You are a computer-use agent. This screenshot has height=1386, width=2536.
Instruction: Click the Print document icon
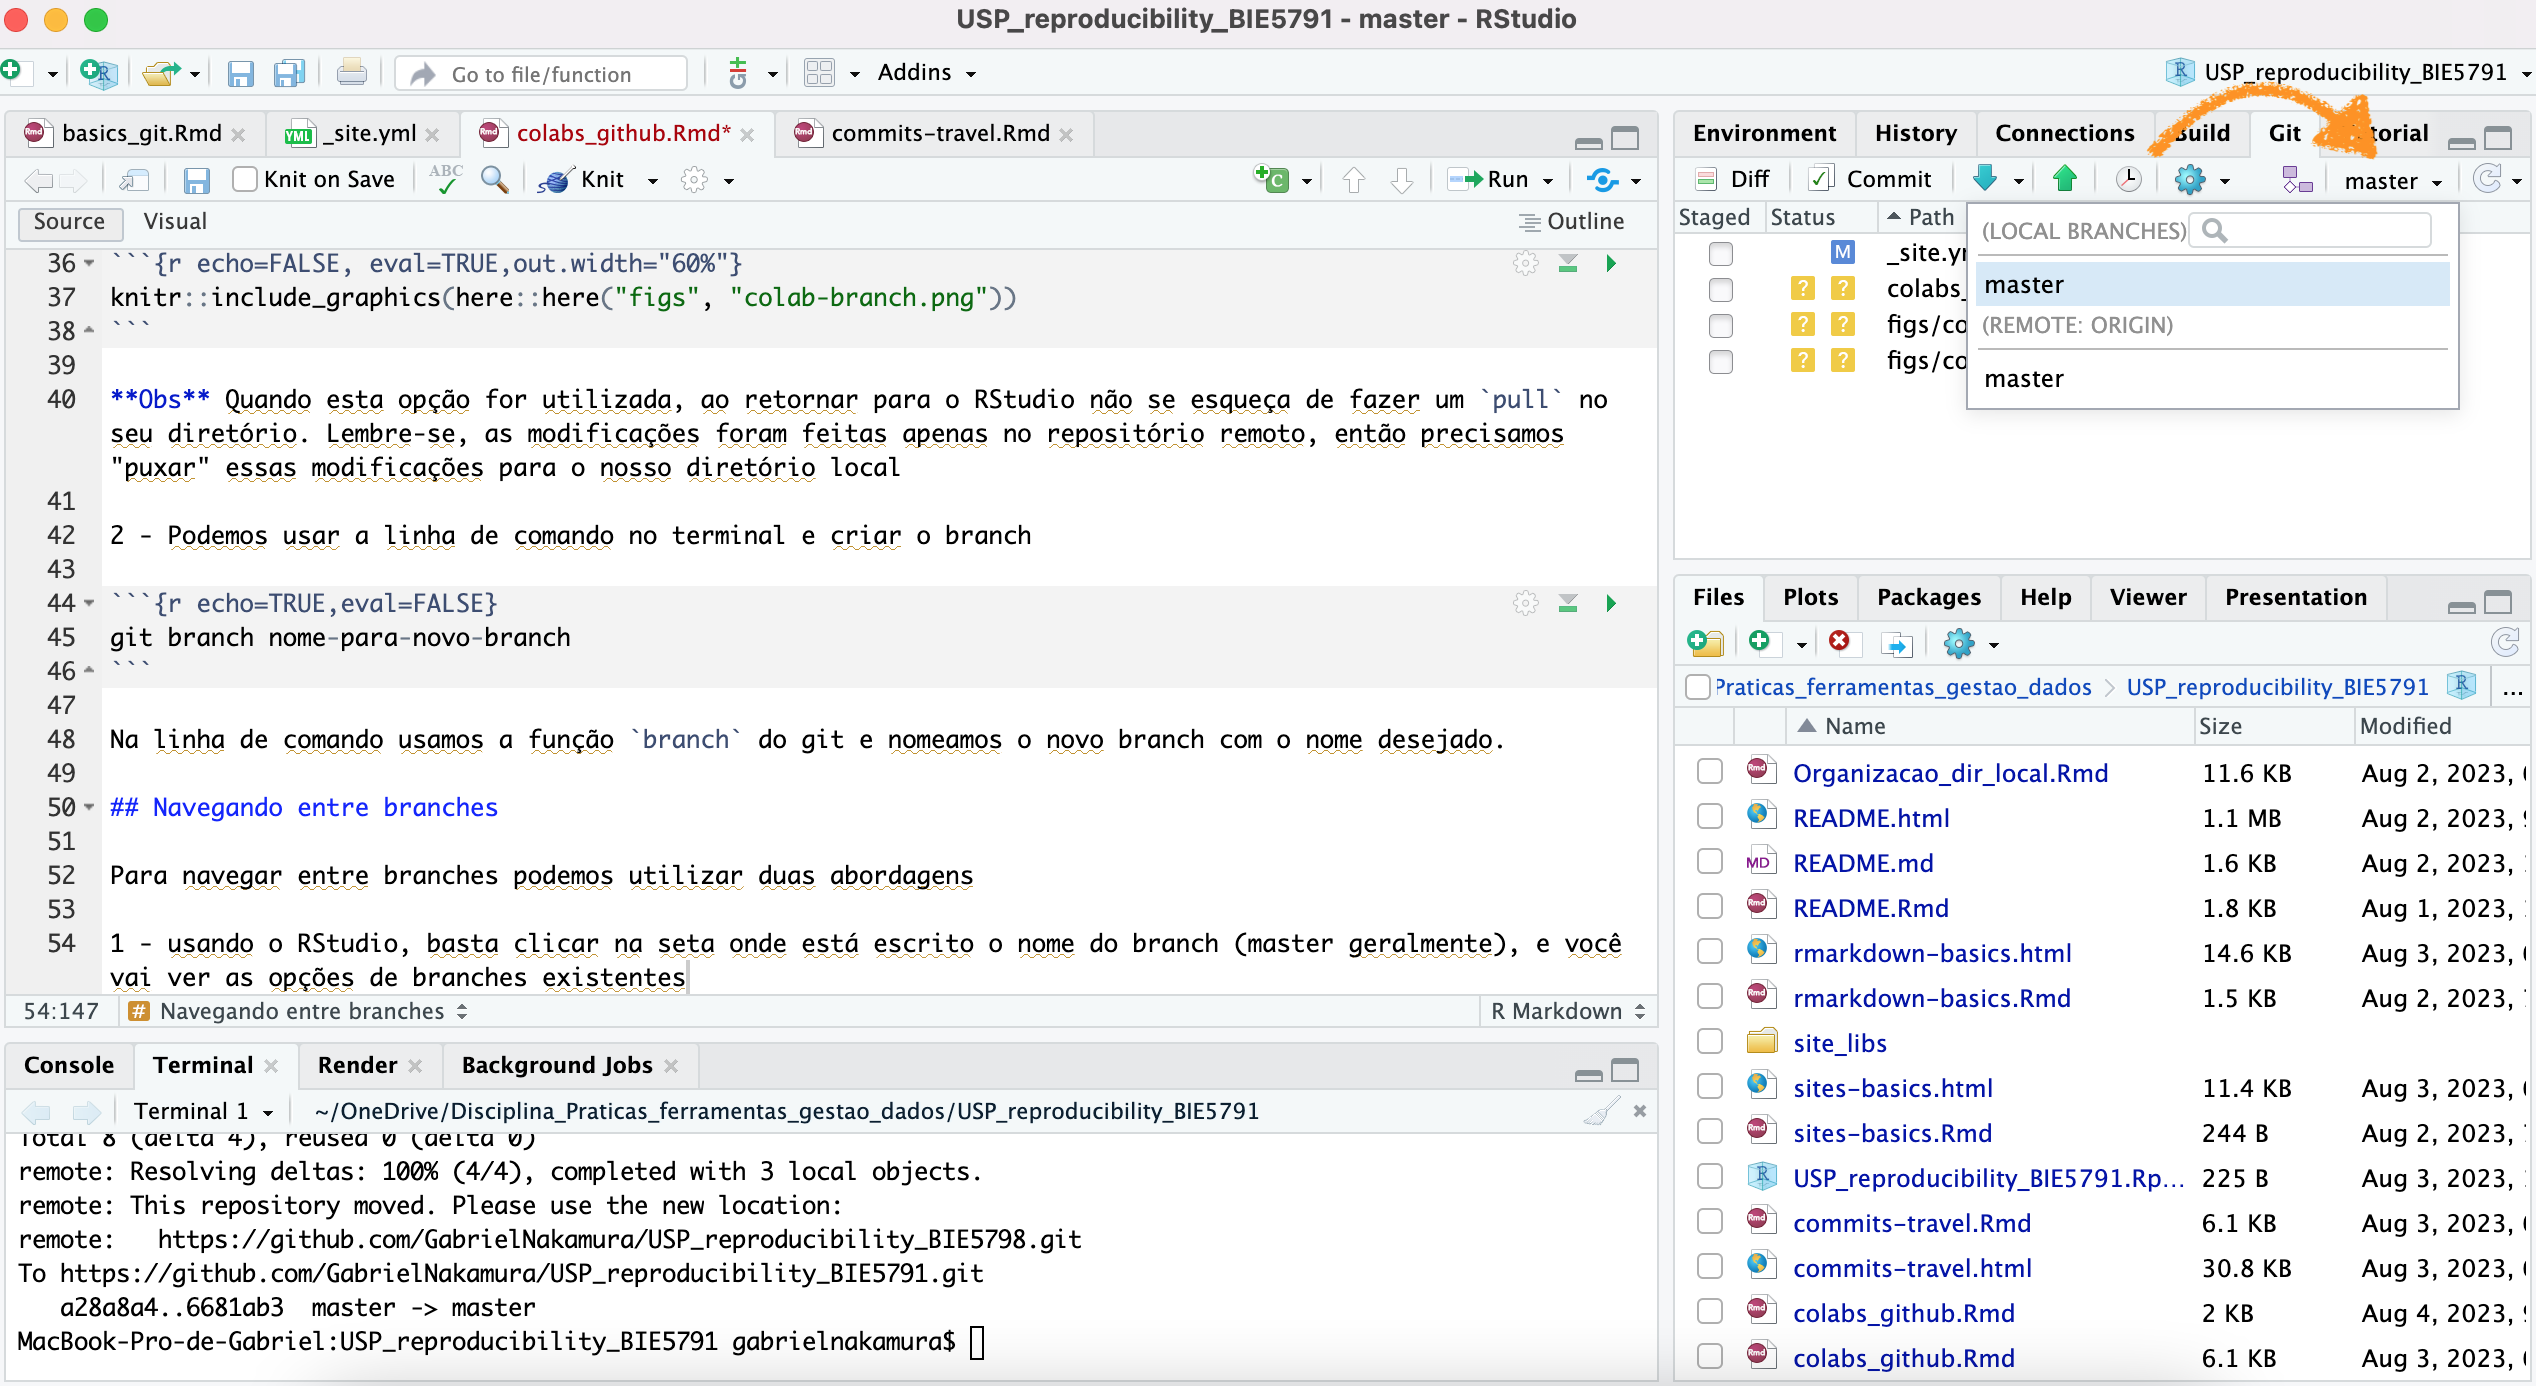350,73
